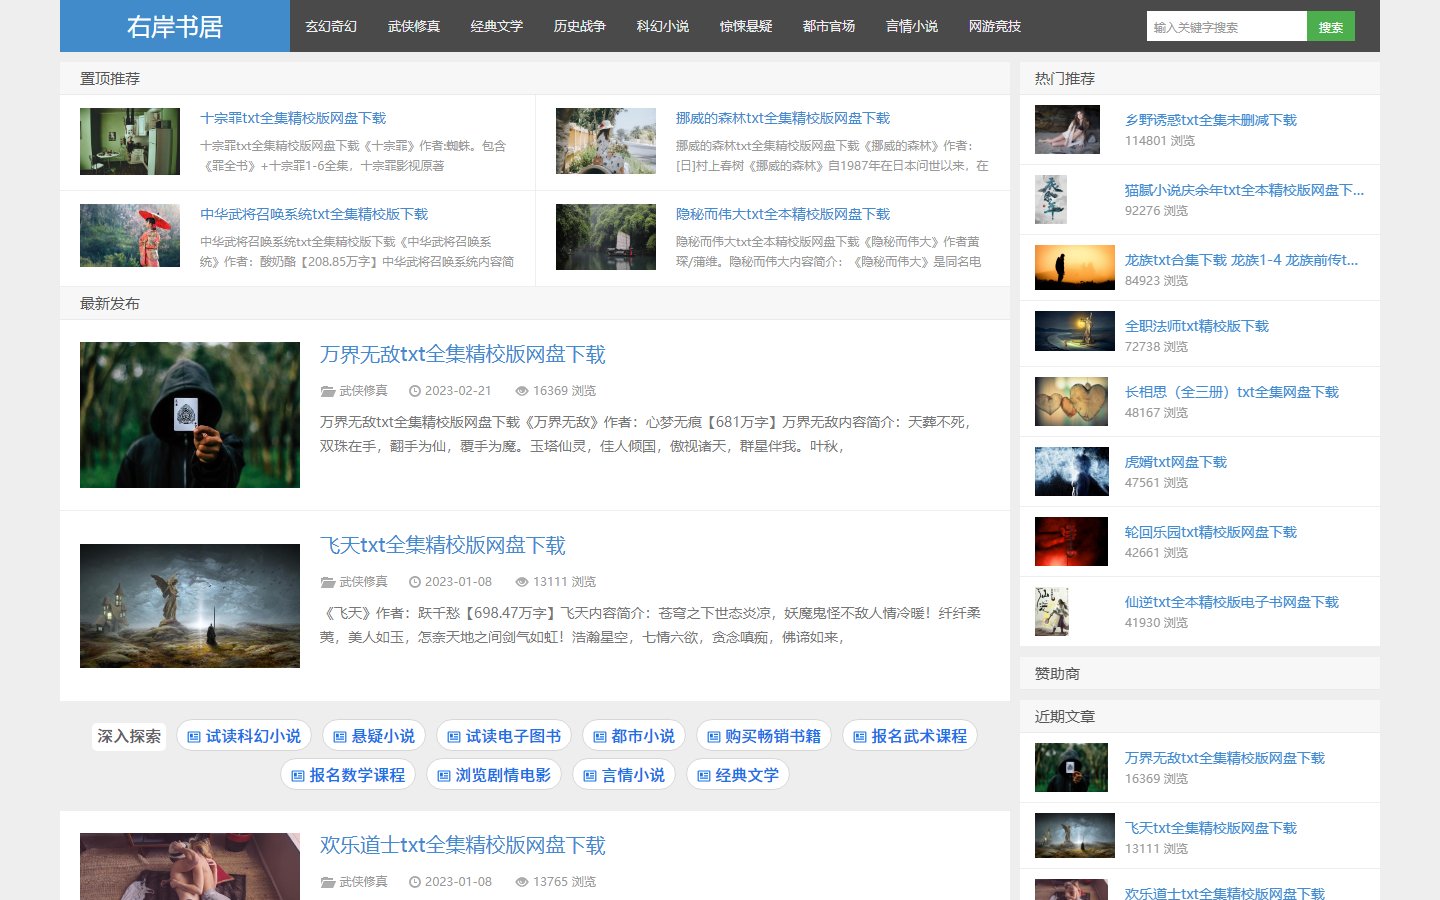Open the 网游竞技 category
1440x900 pixels.
click(995, 26)
